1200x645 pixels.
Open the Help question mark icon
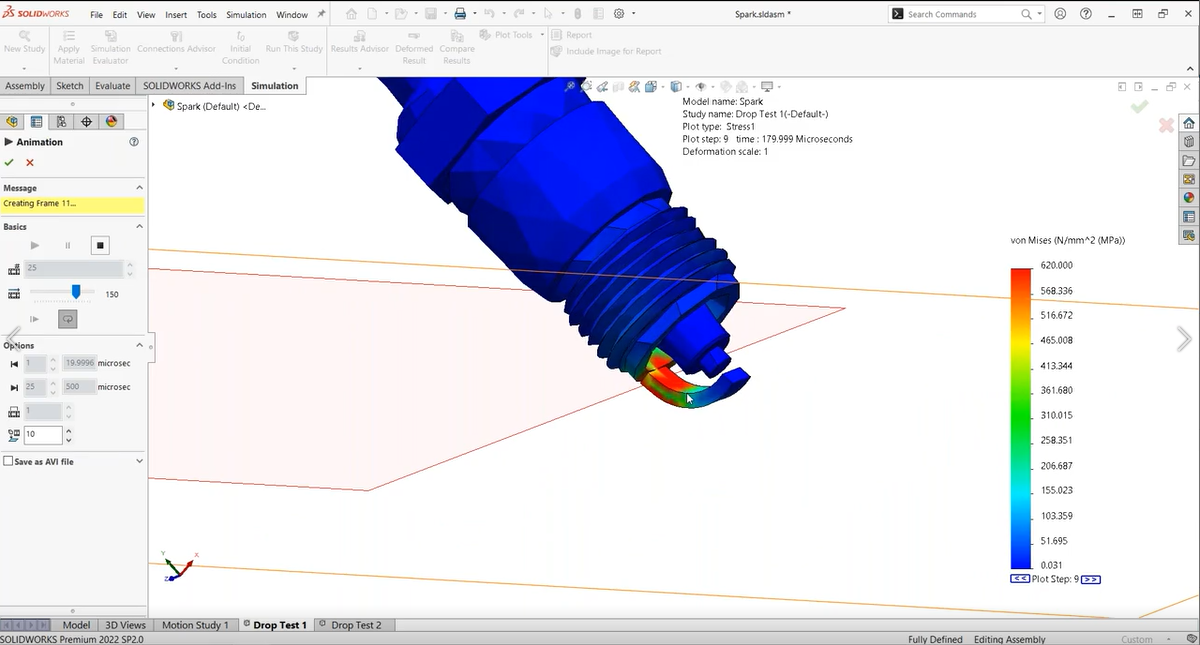pyautogui.click(x=1085, y=14)
